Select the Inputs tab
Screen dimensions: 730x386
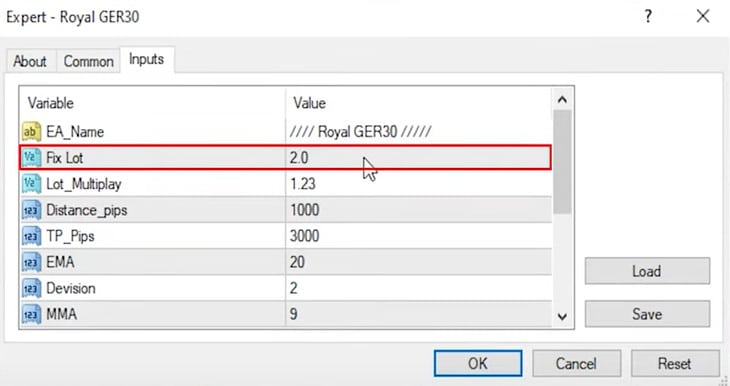pos(147,59)
